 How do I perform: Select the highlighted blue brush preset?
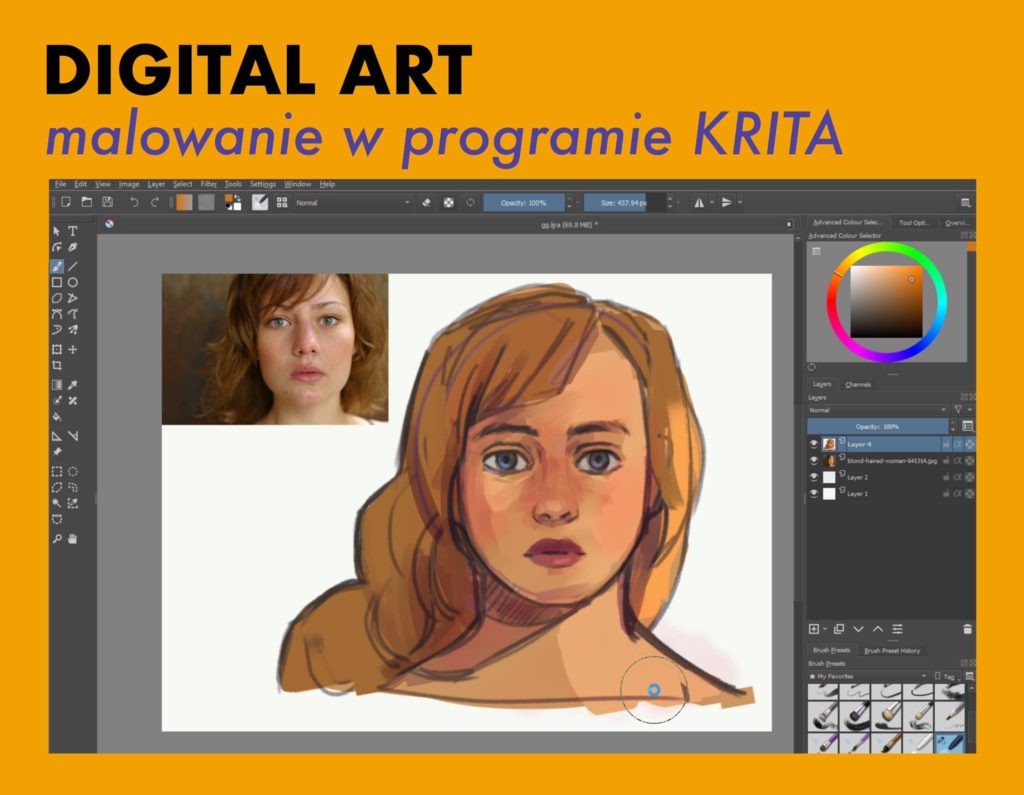pyautogui.click(x=950, y=743)
